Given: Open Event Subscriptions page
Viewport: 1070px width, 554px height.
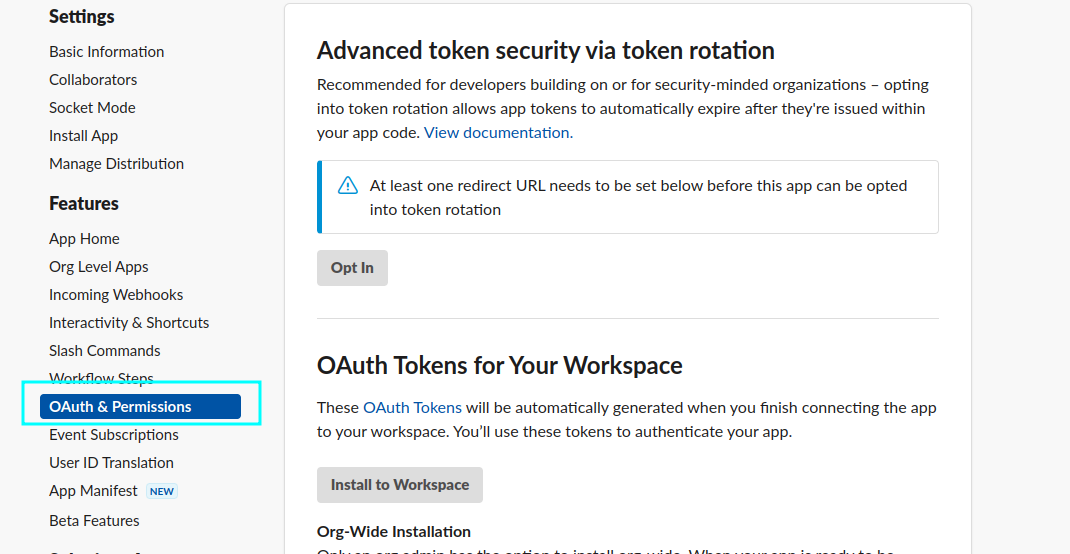Looking at the screenshot, I should [114, 435].
